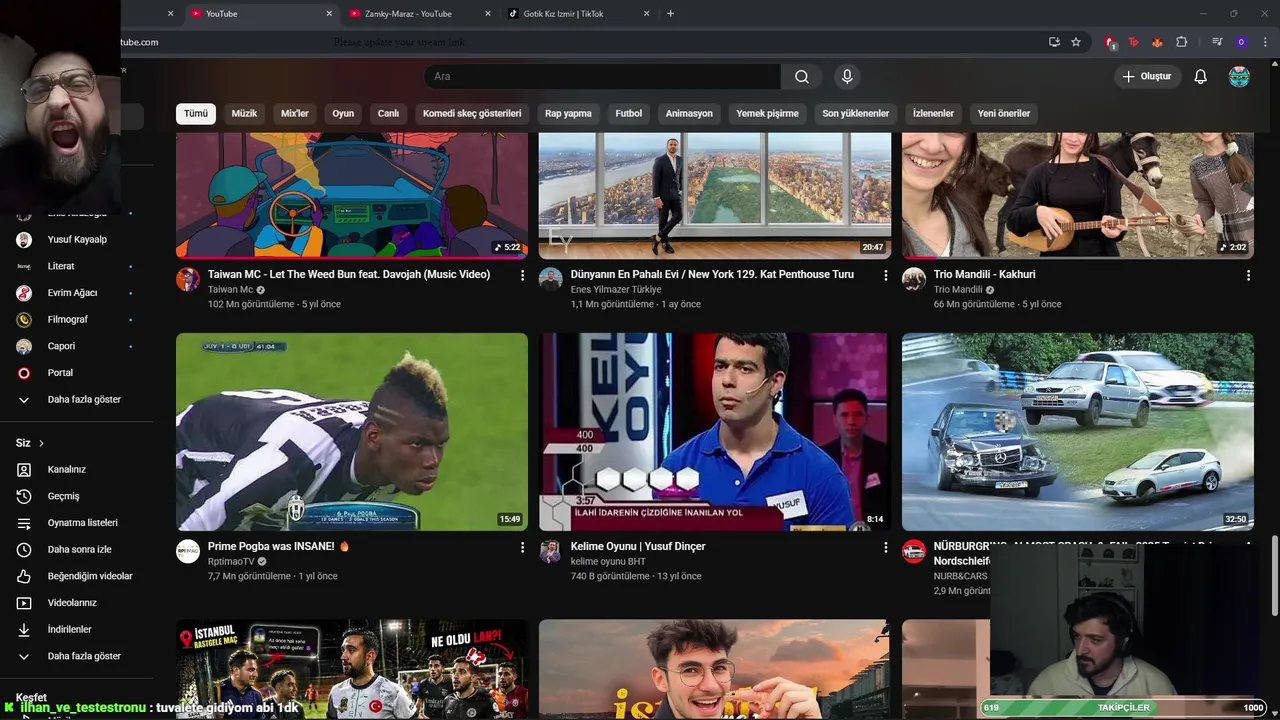Screen dimensions: 1280x720
Task: Click the Taiwan Mc channel avatar
Action: 188,279
